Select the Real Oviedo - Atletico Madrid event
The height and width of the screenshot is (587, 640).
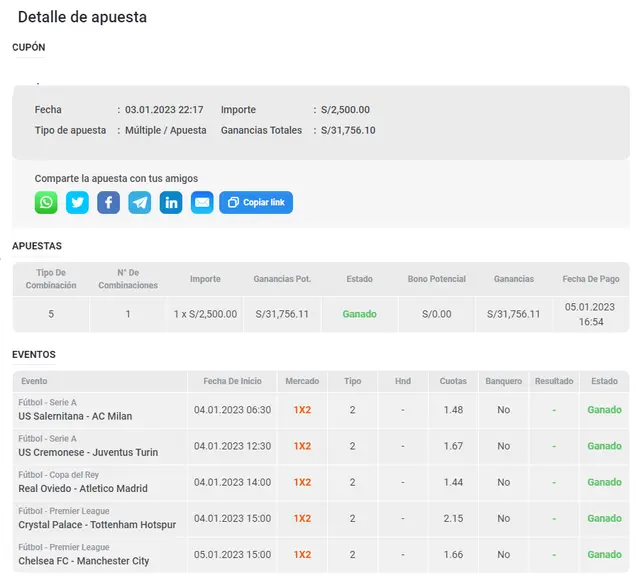(x=83, y=488)
